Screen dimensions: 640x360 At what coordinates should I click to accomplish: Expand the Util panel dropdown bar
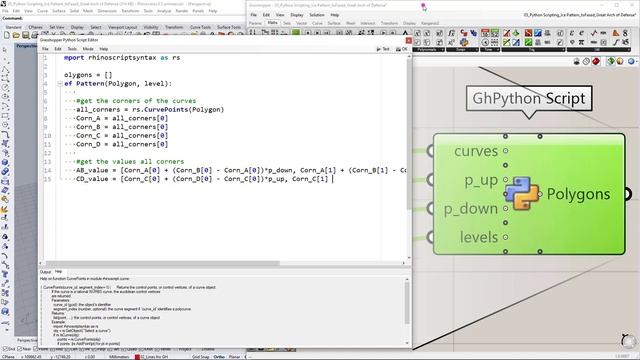coord(599,49)
